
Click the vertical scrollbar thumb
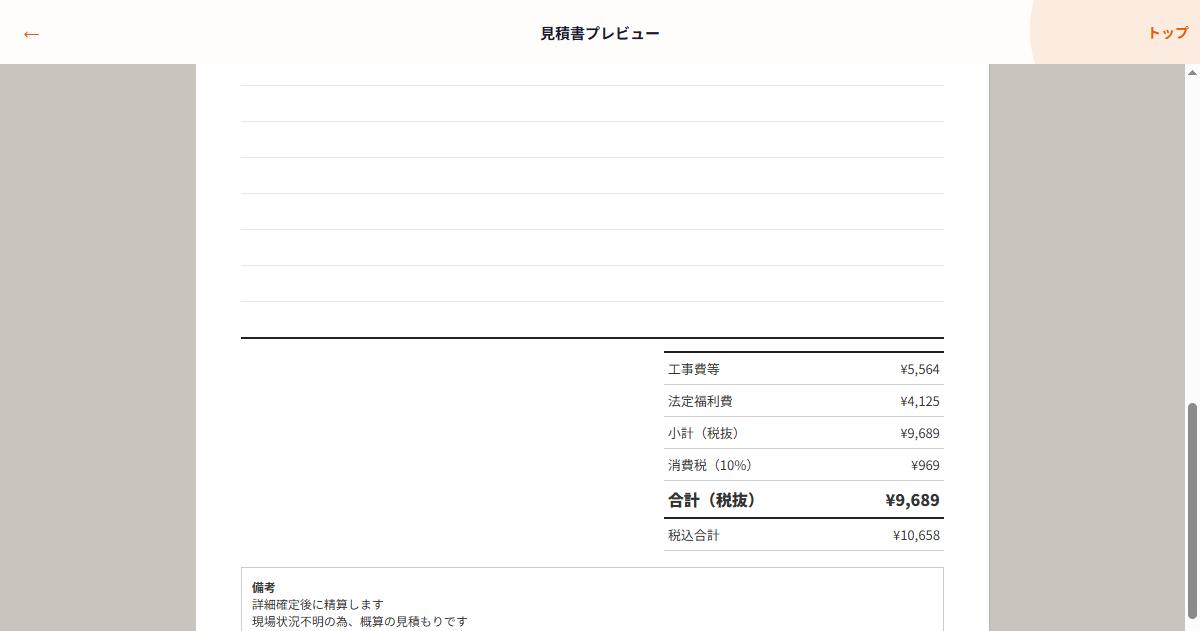[1192, 512]
